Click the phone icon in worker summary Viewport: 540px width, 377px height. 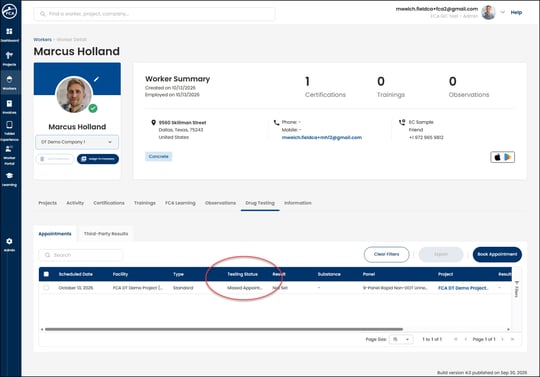pos(276,122)
